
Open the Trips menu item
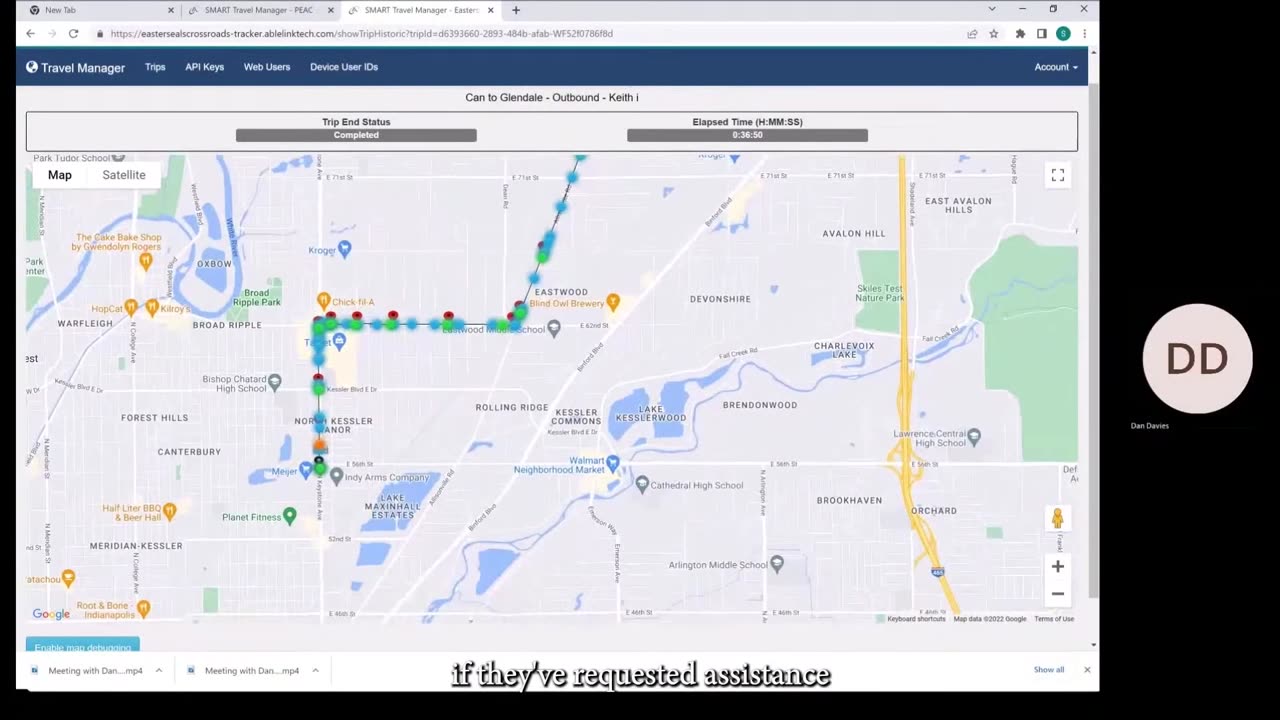155,67
